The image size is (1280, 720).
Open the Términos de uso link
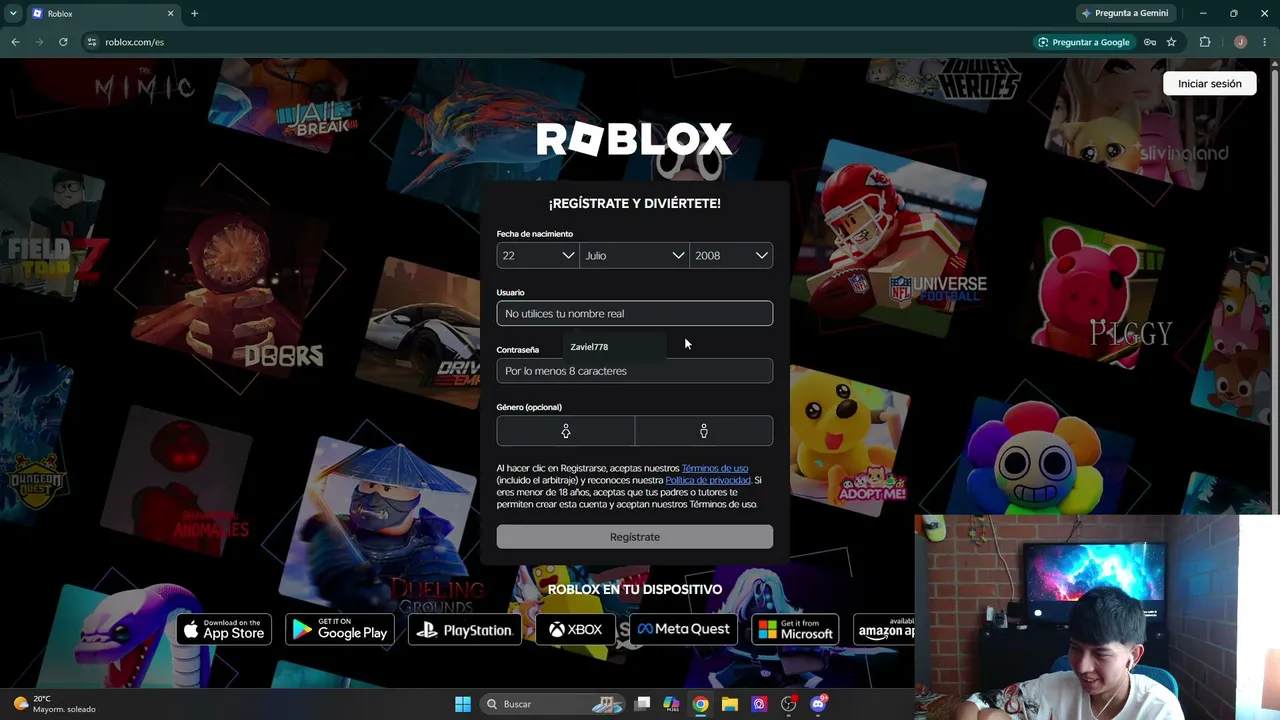point(715,468)
